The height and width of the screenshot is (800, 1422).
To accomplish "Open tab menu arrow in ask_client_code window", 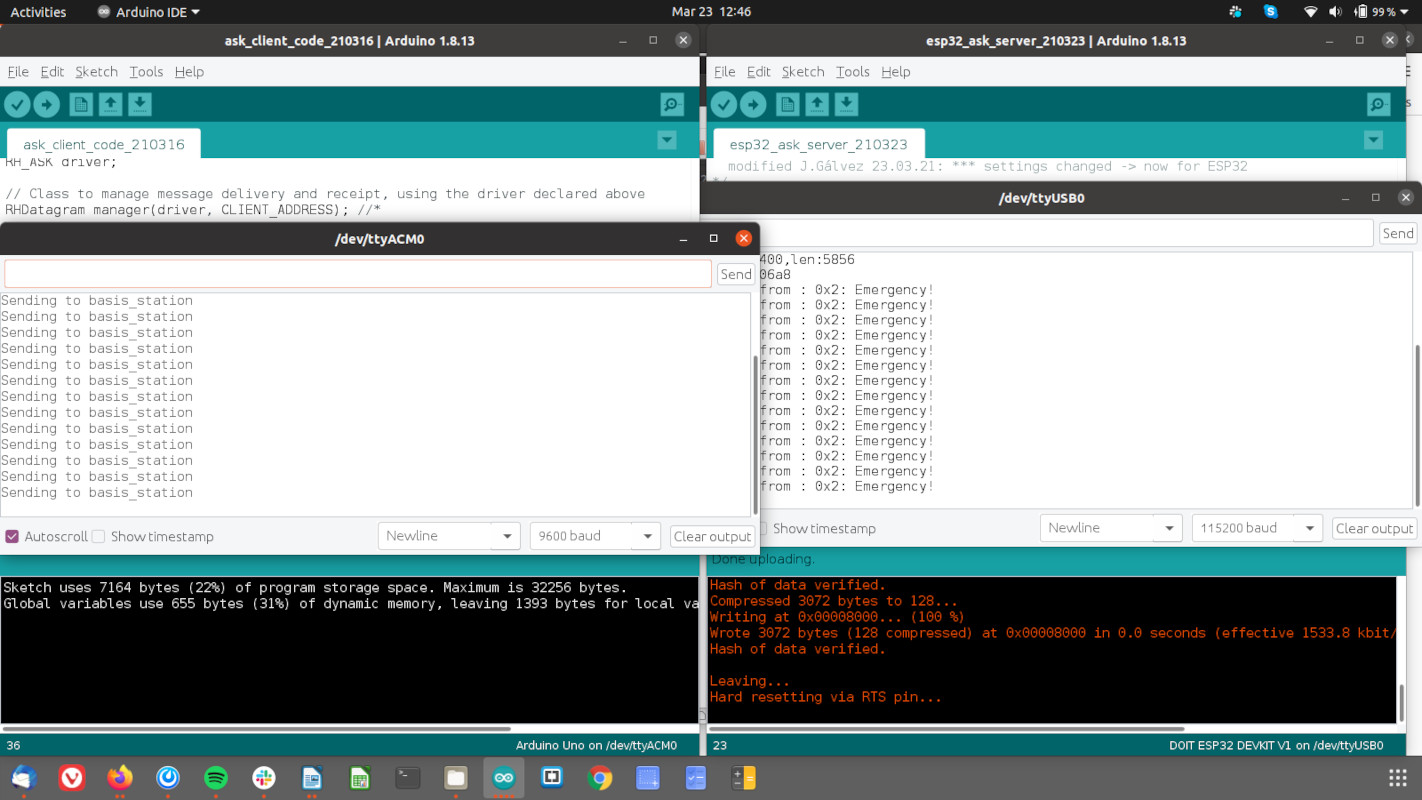I will (667, 141).
